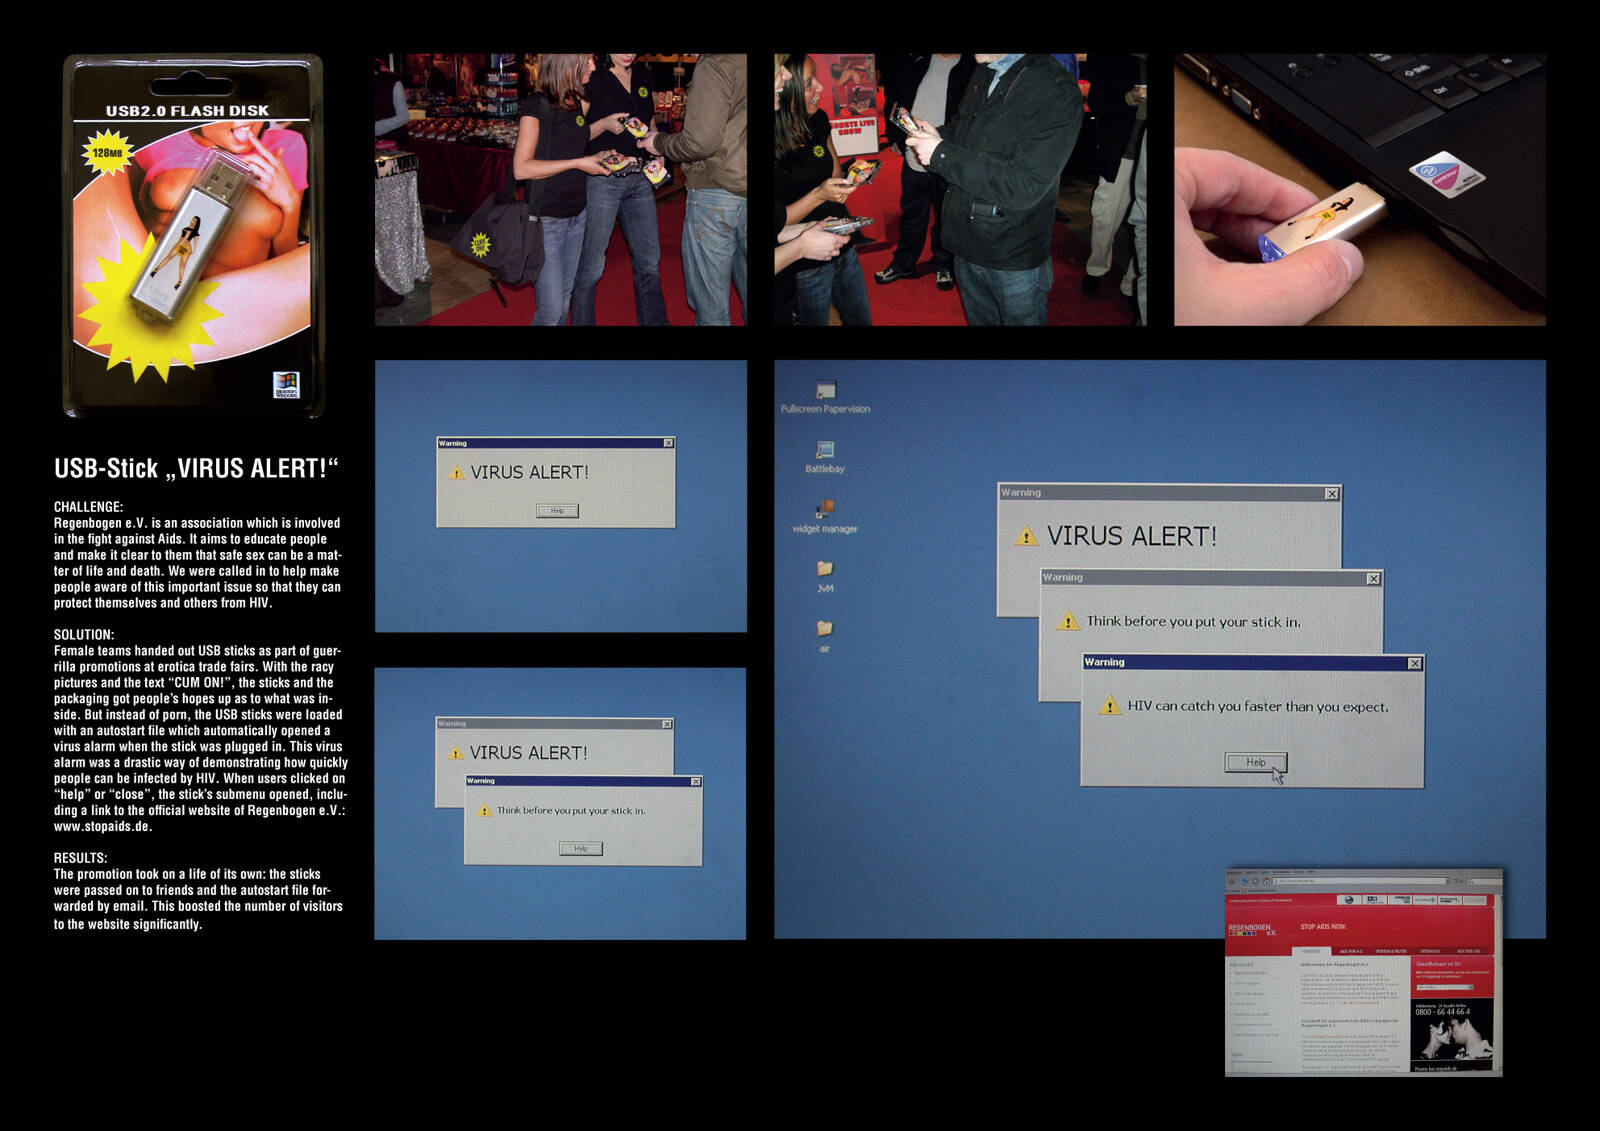This screenshot has width=1600, height=1131.
Task: Close the 'HIV can catch you' warning dialog
Action: coord(1414,663)
